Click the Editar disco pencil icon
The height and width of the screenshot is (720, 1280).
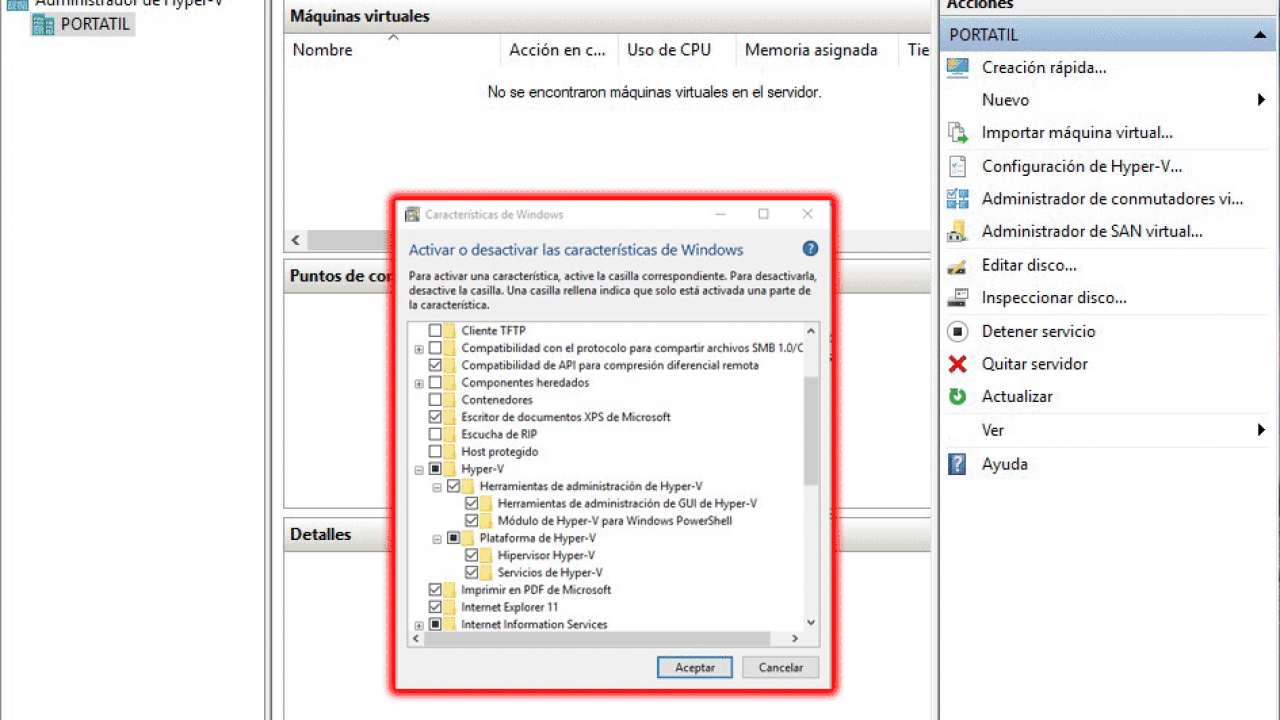point(958,266)
